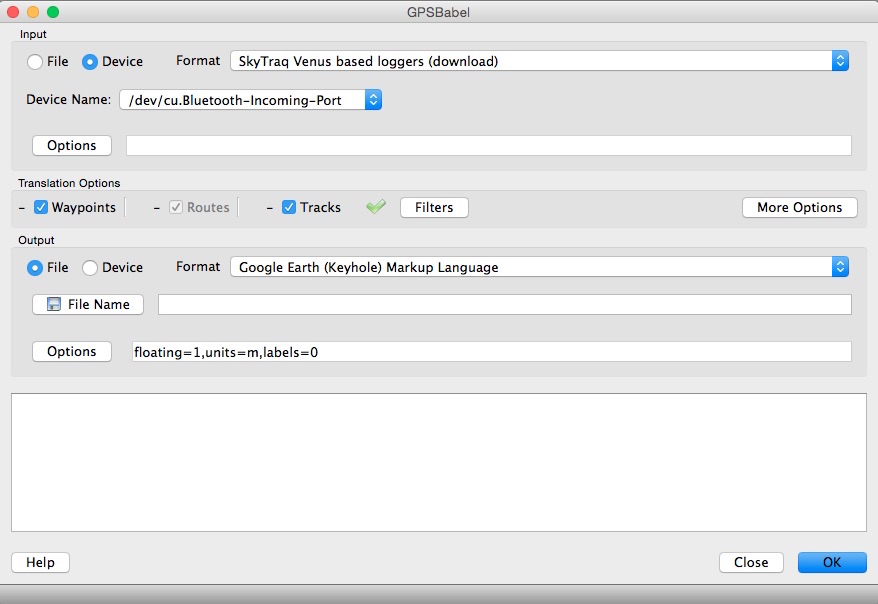This screenshot has width=878, height=604.
Task: Select the output File radio button
Action: tap(36, 268)
